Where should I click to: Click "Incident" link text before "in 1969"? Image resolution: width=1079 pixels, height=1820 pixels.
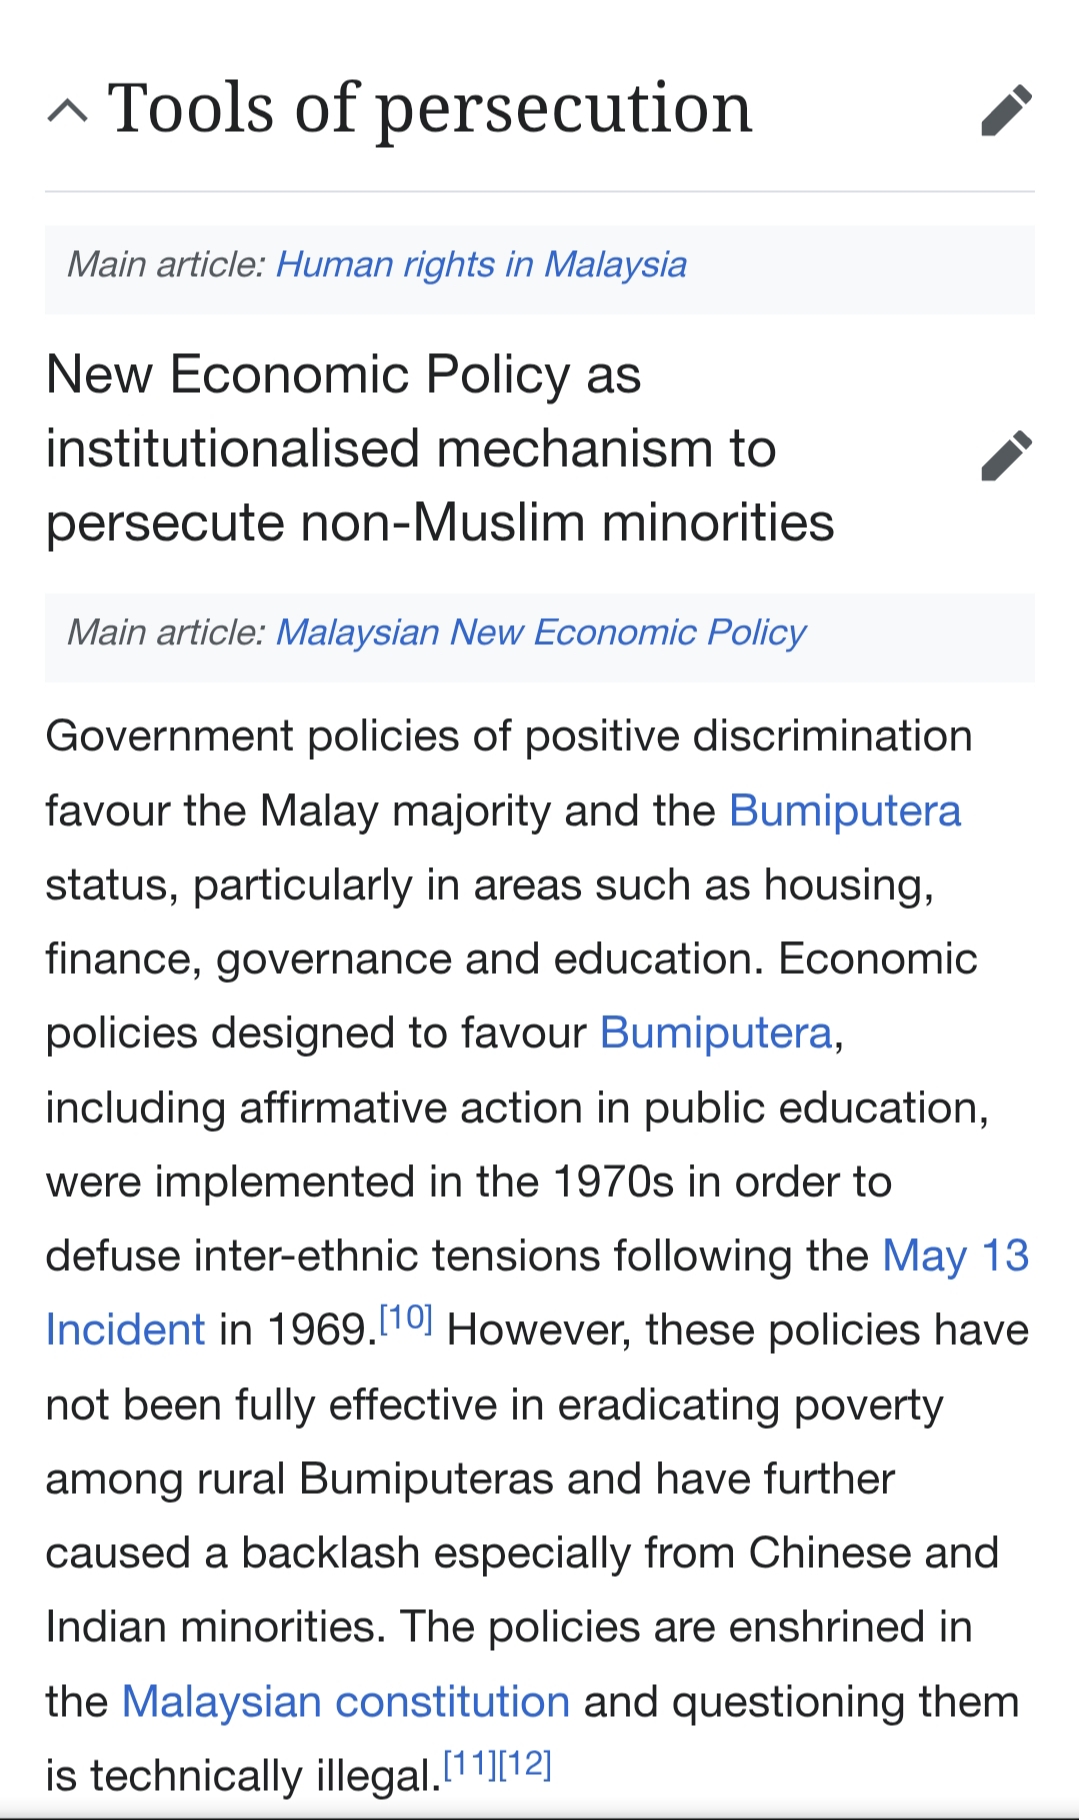pos(125,1331)
